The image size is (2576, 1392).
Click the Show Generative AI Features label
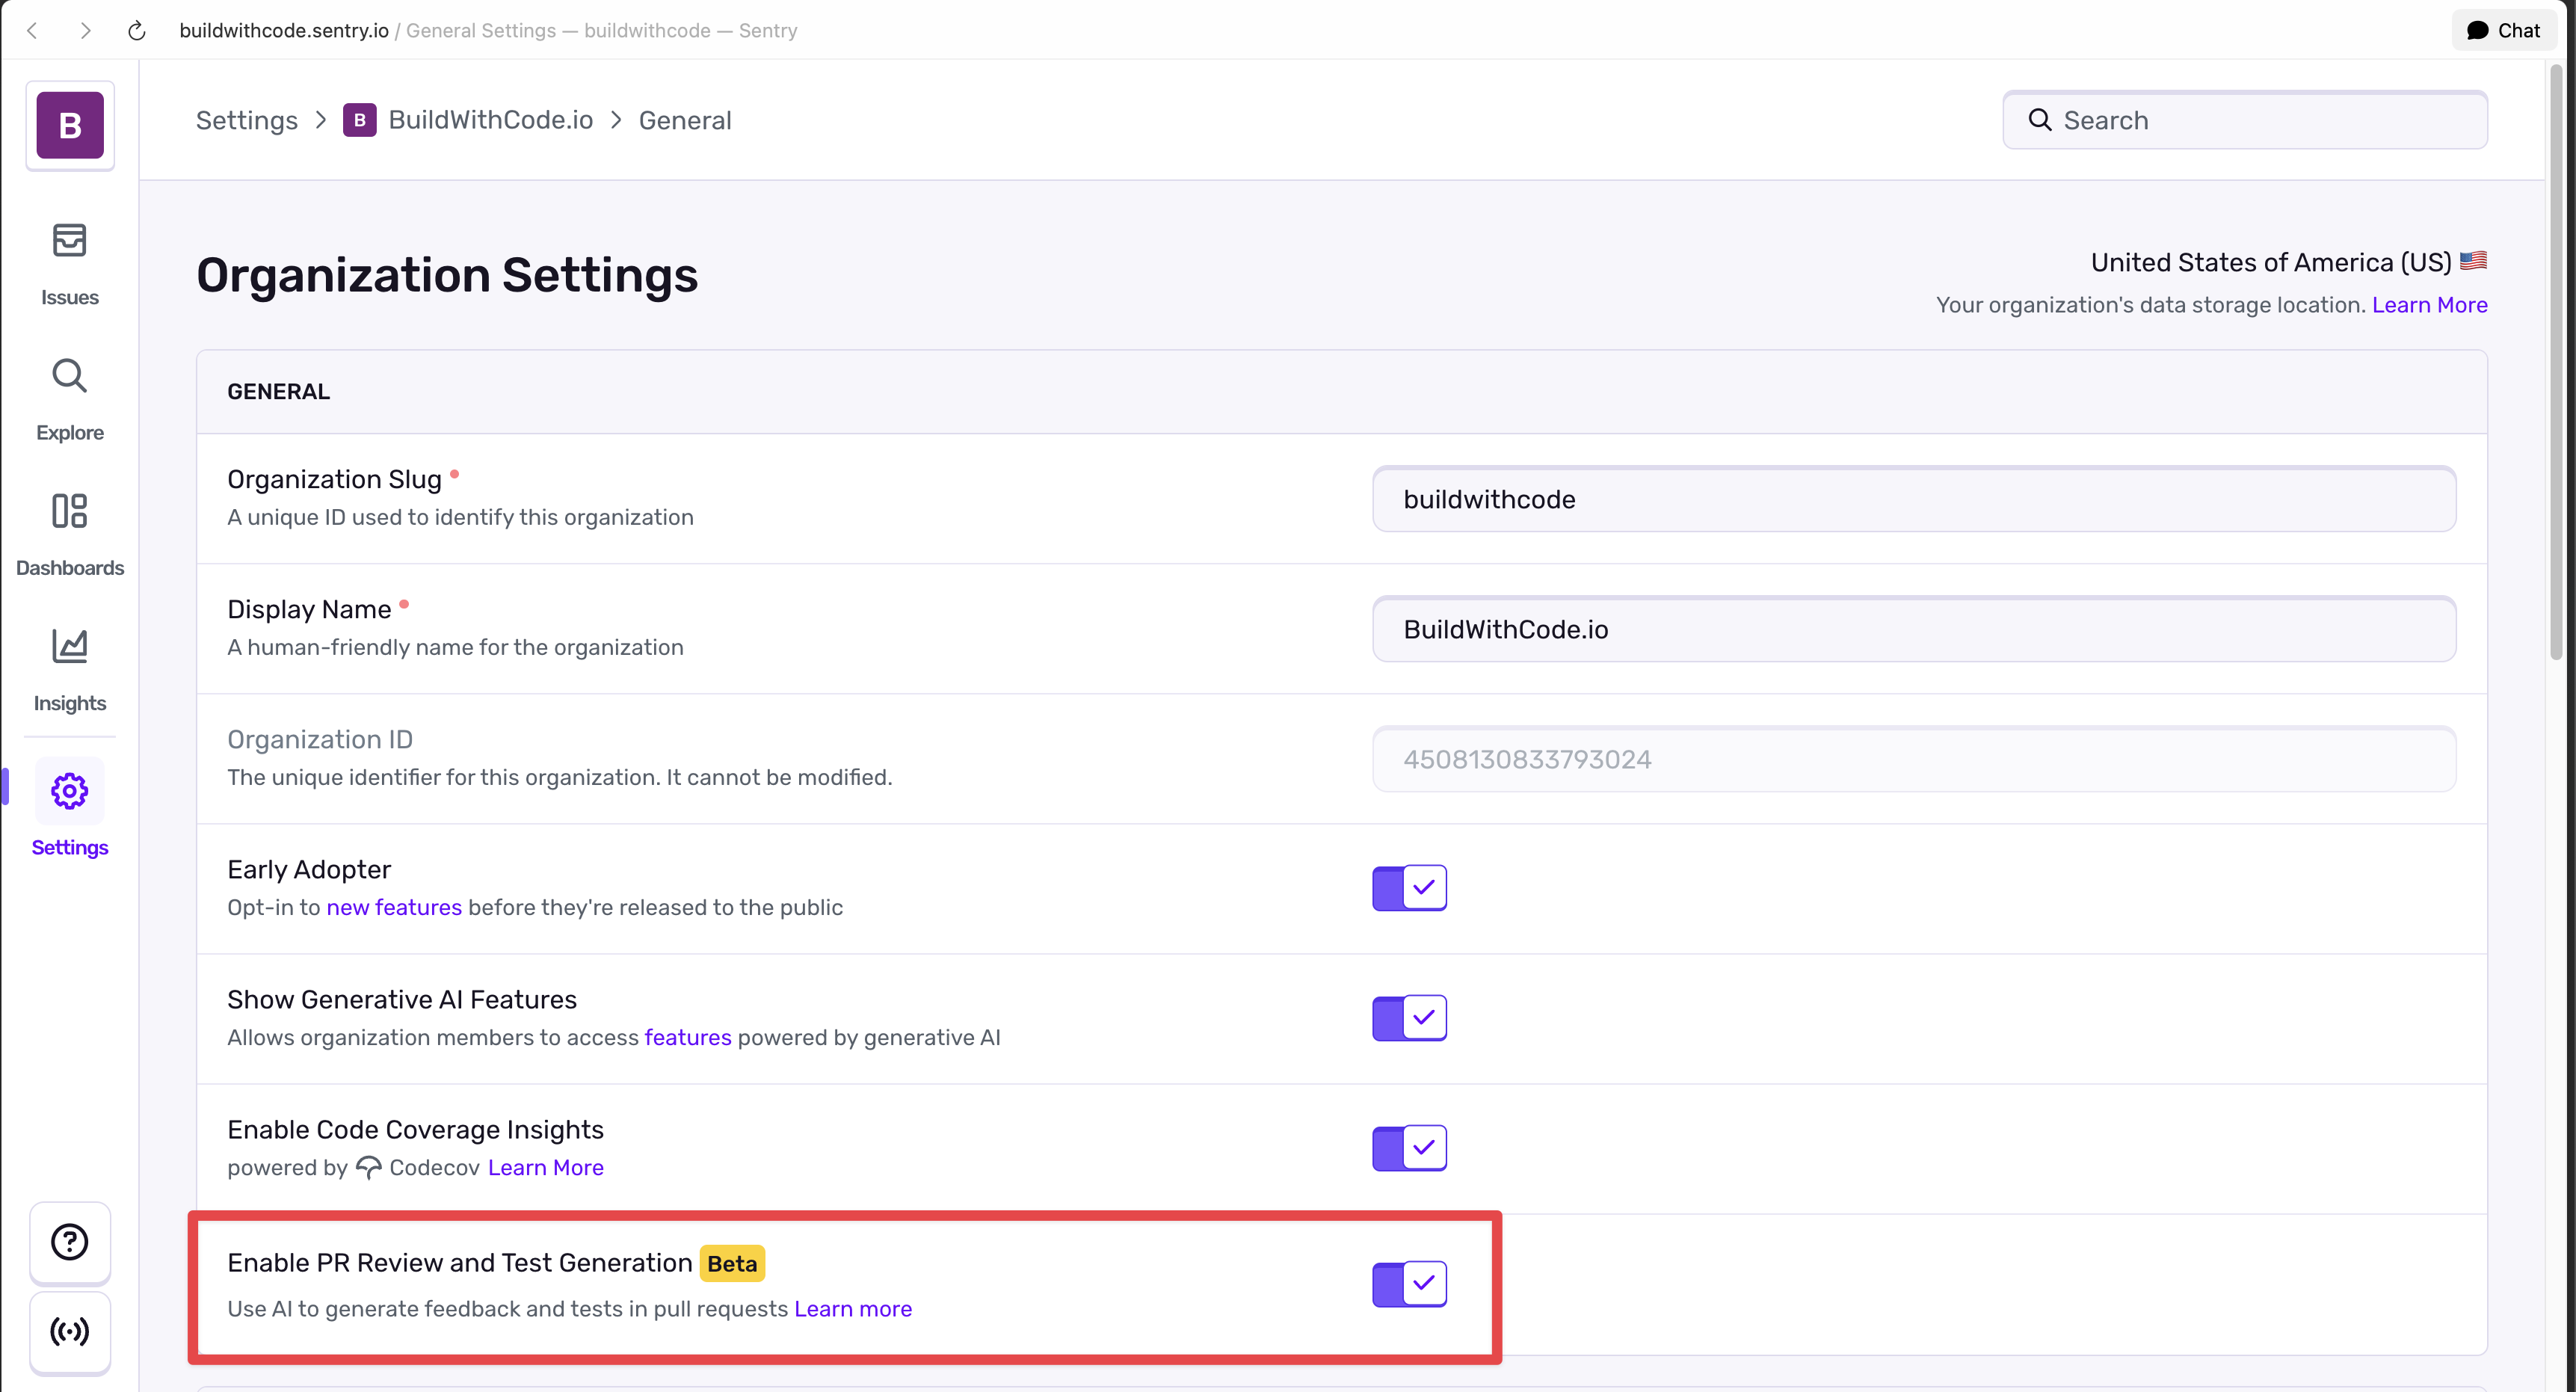[402, 999]
